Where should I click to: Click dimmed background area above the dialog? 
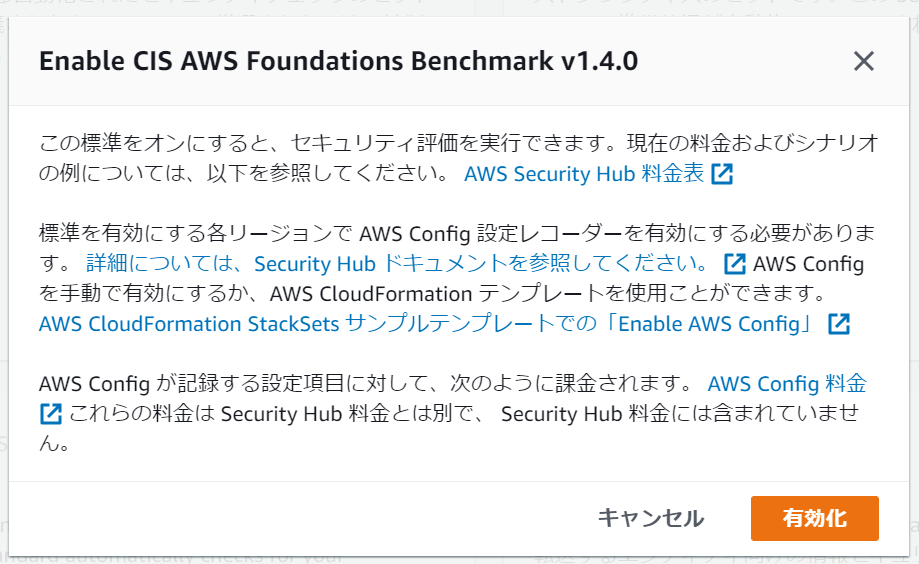300,7
